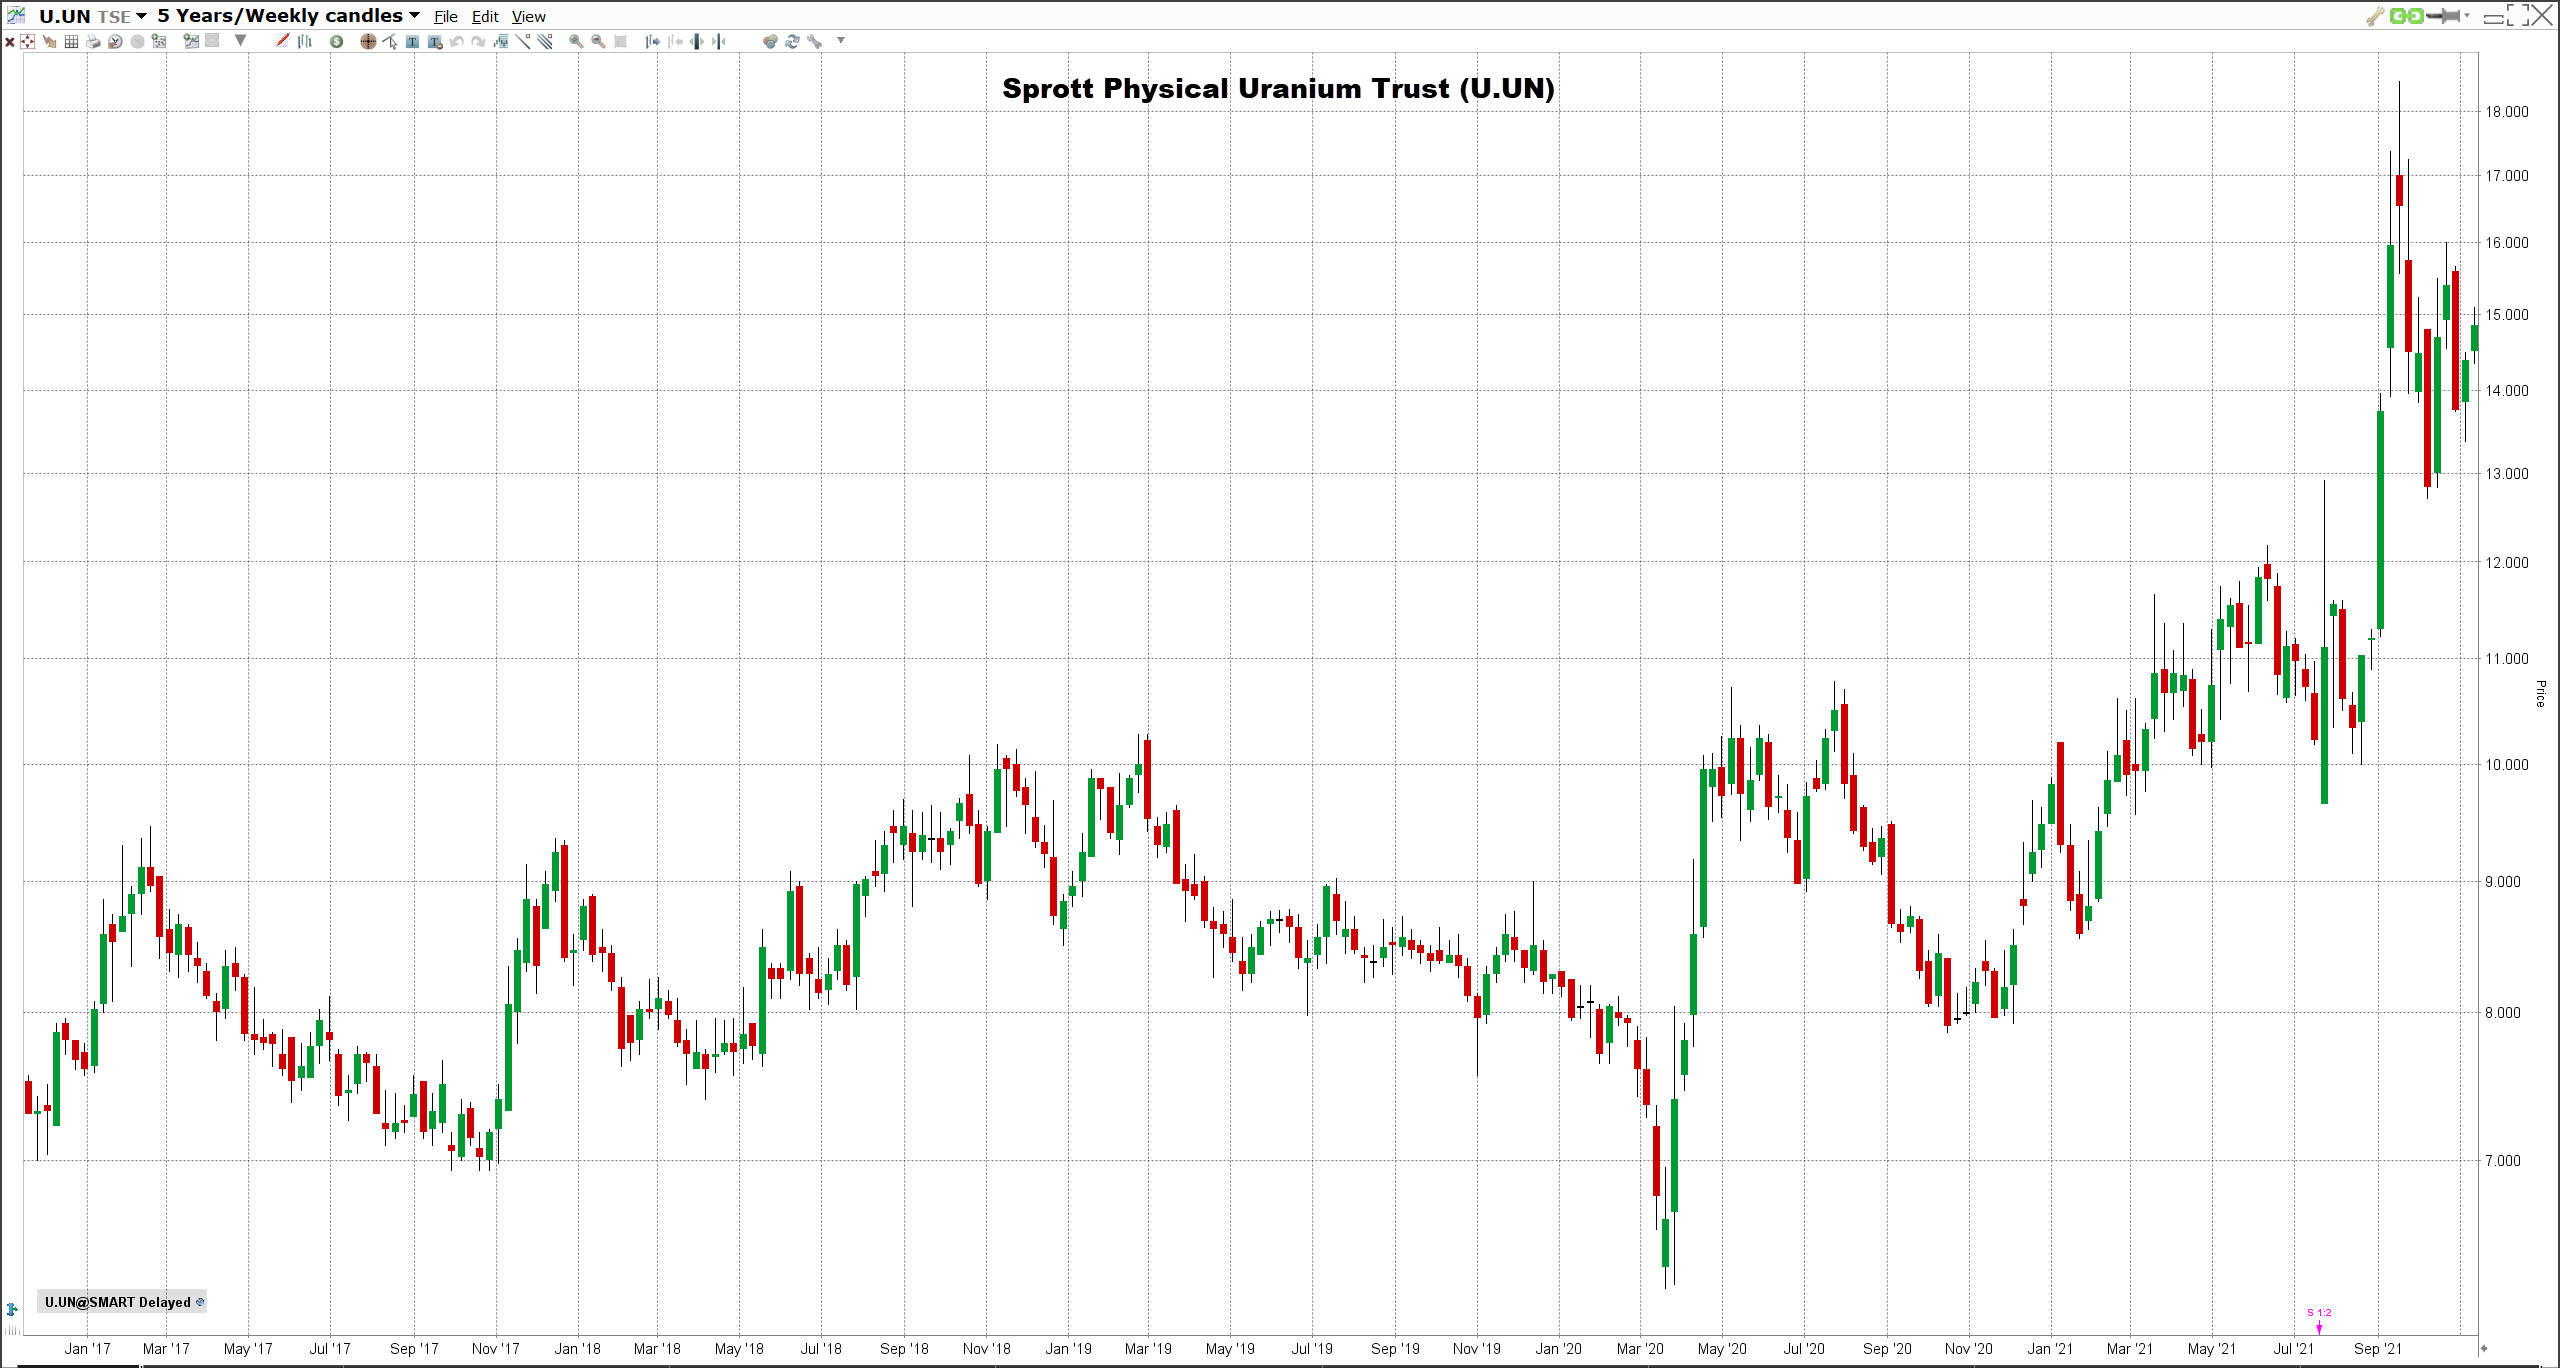This screenshot has width=2560, height=1368.
Task: Select the arrow pointer tool
Action: tap(390, 42)
